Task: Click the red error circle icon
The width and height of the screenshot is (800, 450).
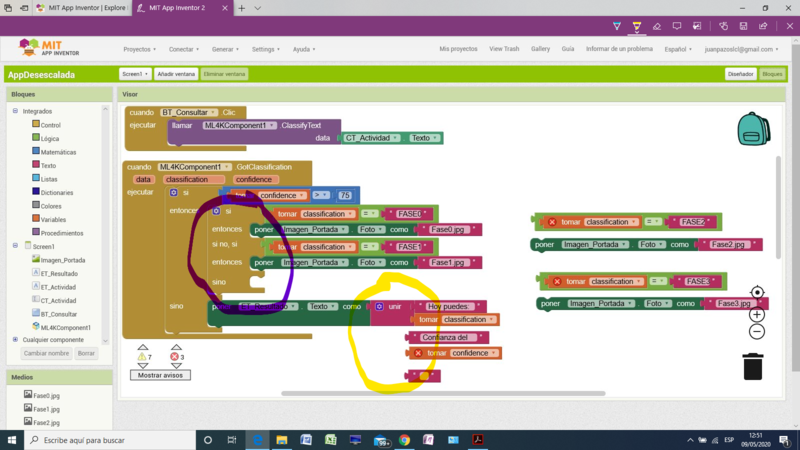Action: (176, 356)
